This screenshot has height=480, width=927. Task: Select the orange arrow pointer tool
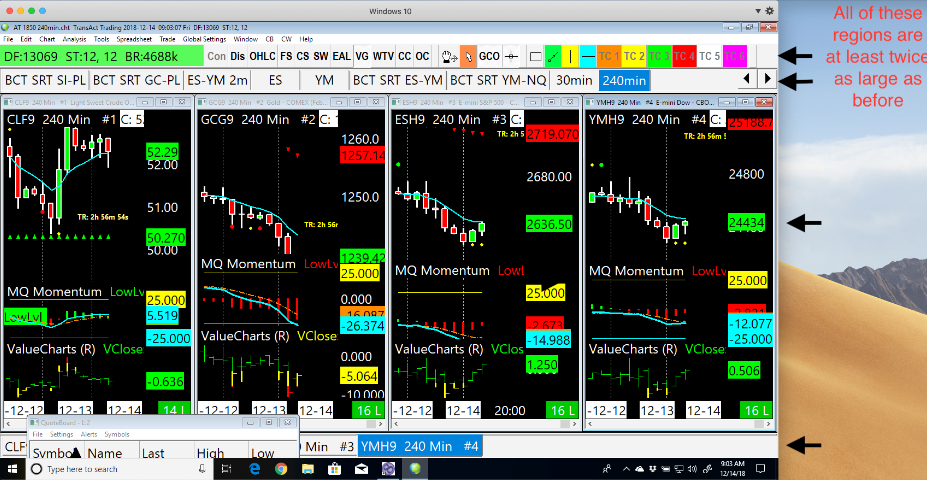pos(468,57)
